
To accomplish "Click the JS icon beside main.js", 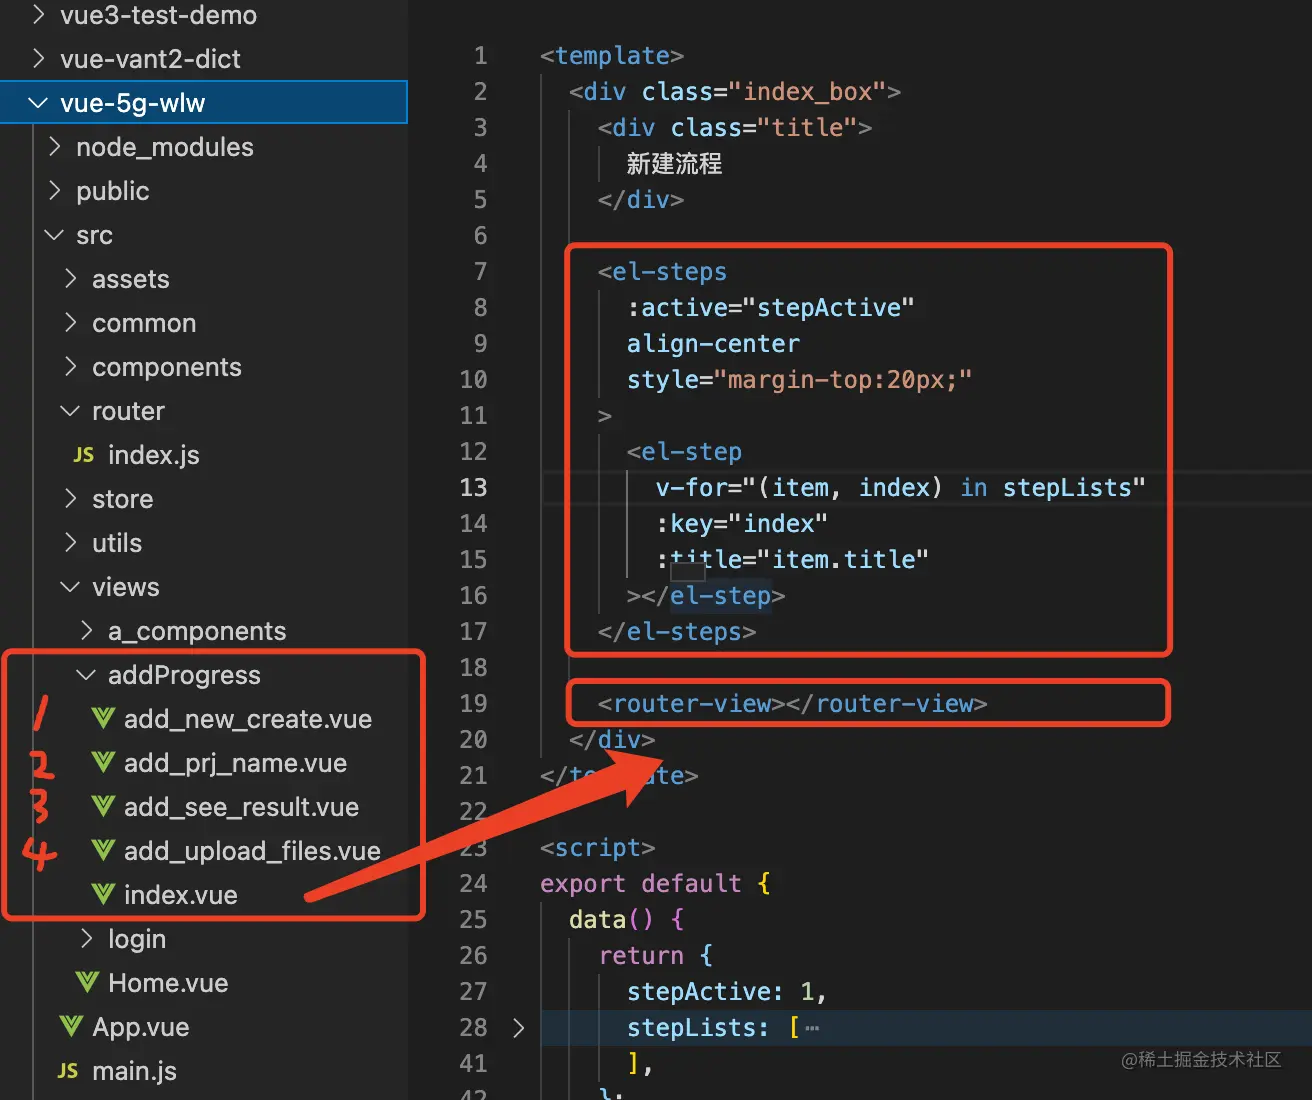I will pyautogui.click(x=68, y=1071).
